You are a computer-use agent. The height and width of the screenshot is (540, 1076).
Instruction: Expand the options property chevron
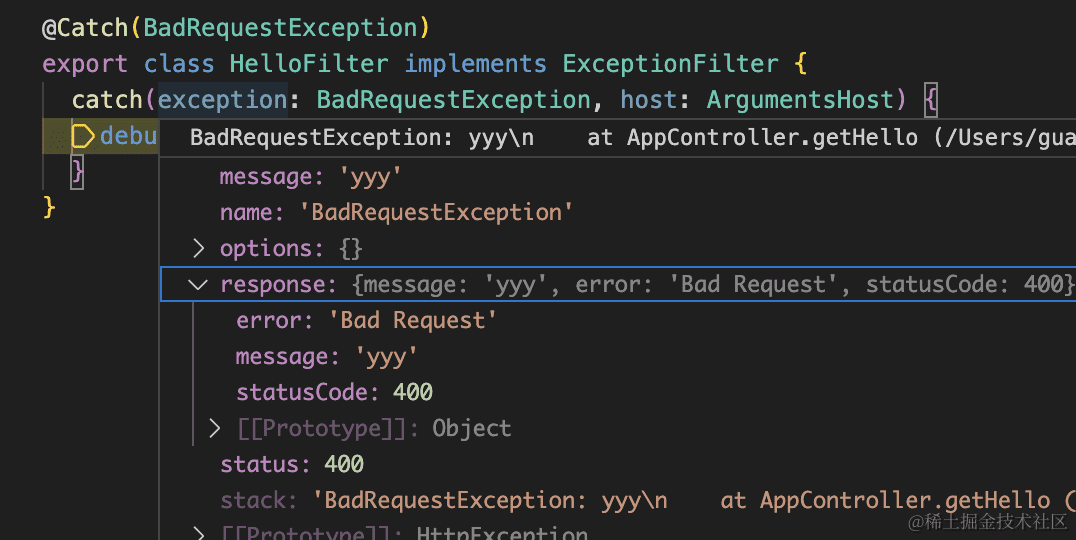198,248
